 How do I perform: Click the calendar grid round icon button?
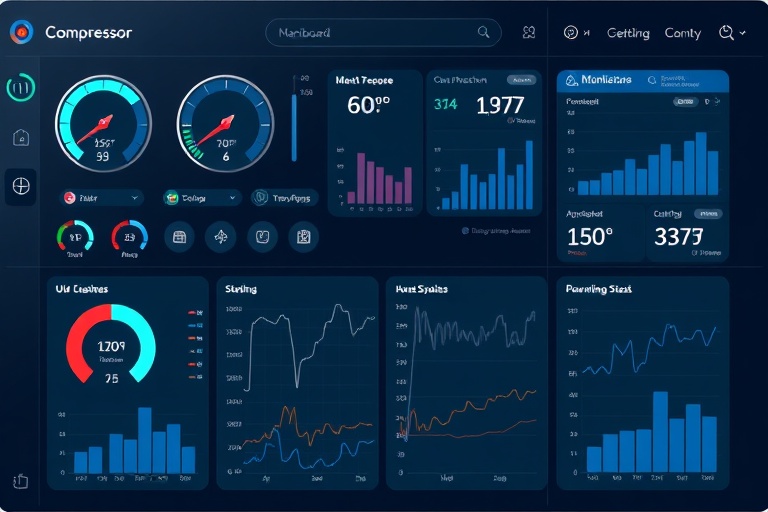point(179,237)
